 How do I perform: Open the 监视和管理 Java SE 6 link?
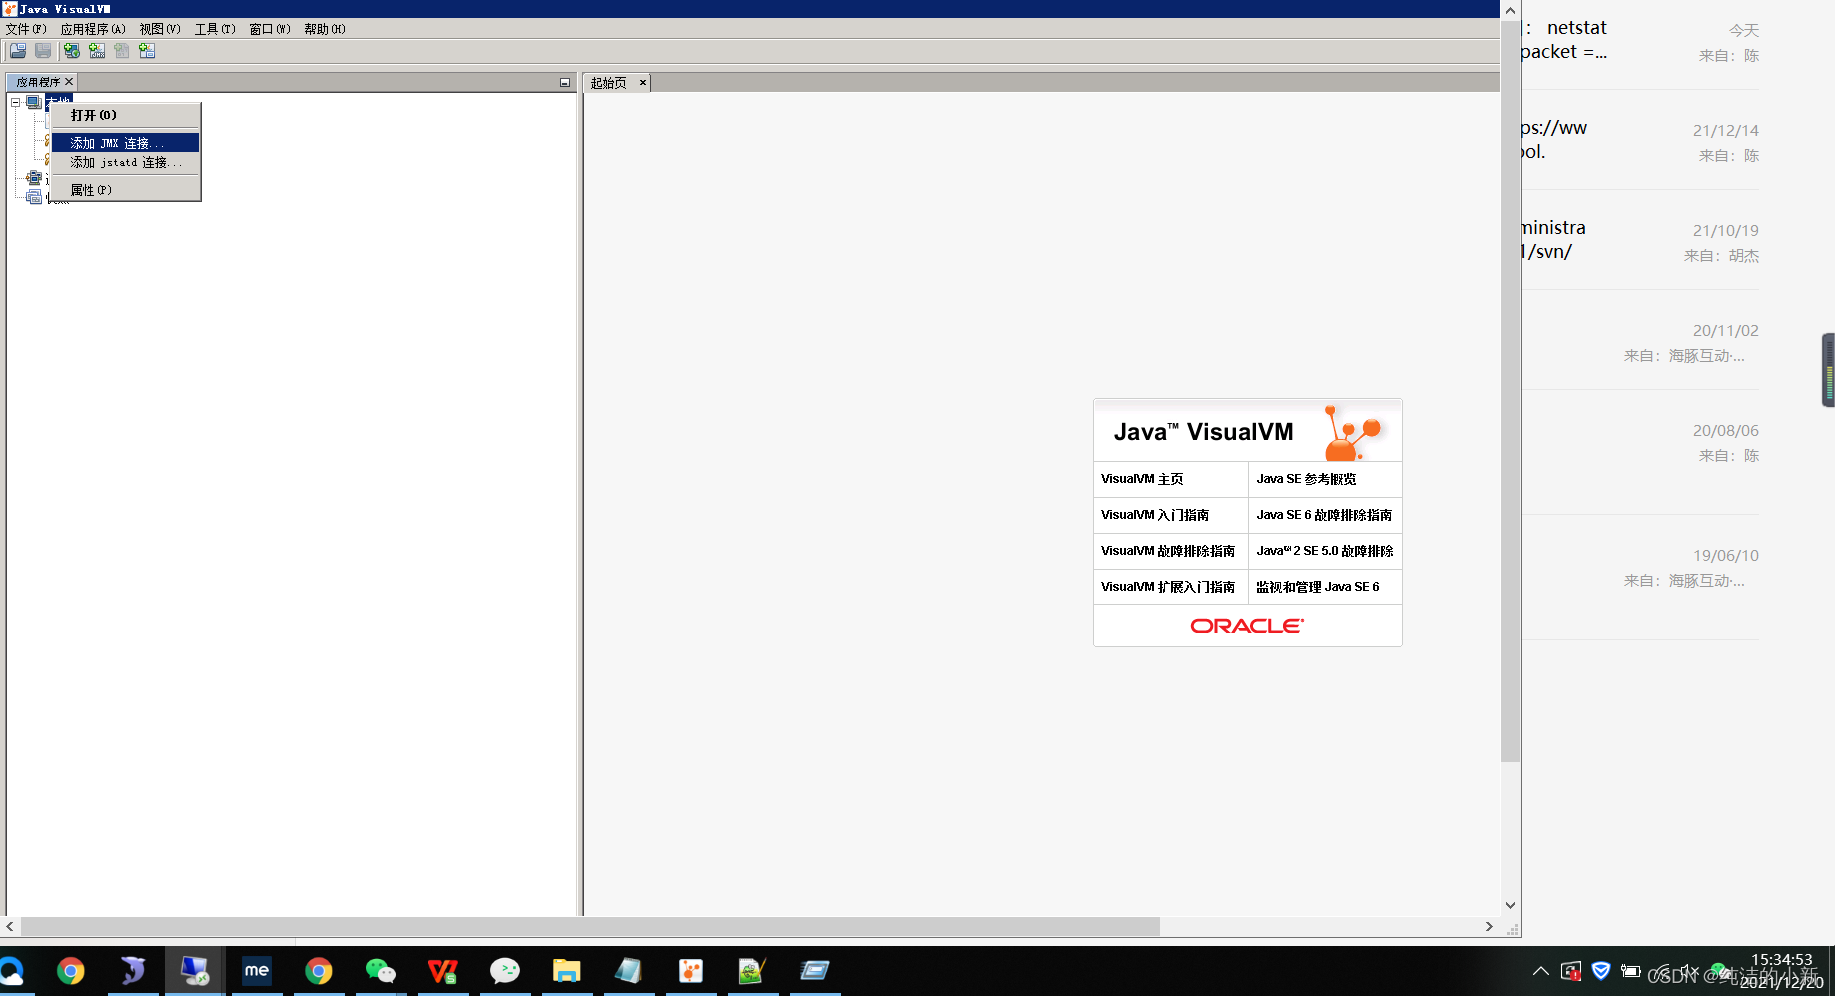pos(1318,587)
